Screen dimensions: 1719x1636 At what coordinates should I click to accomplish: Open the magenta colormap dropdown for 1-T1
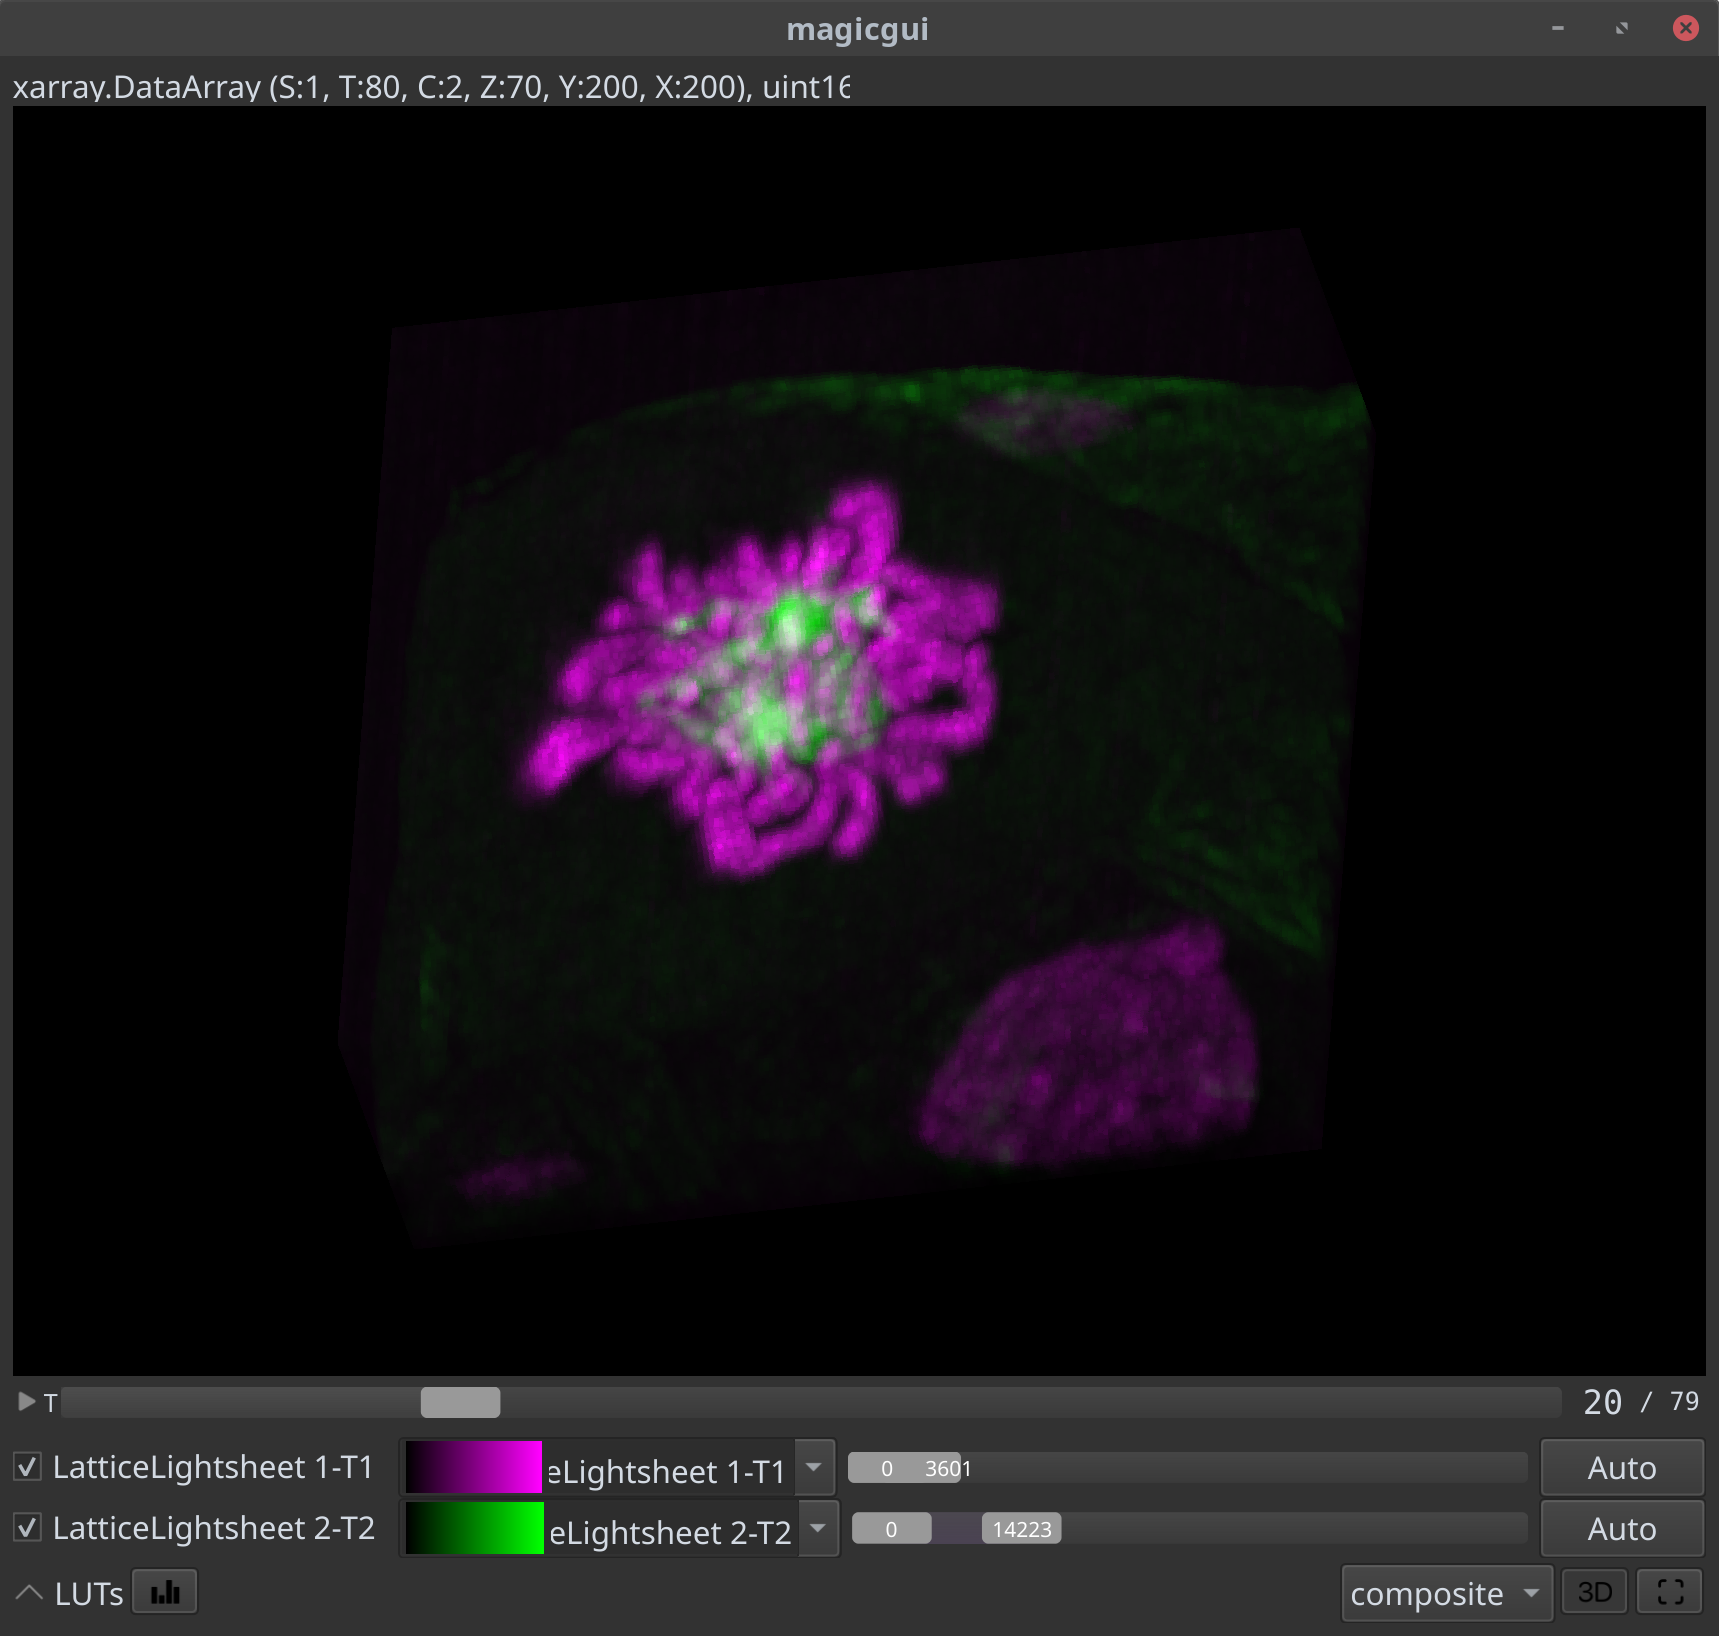coord(814,1468)
